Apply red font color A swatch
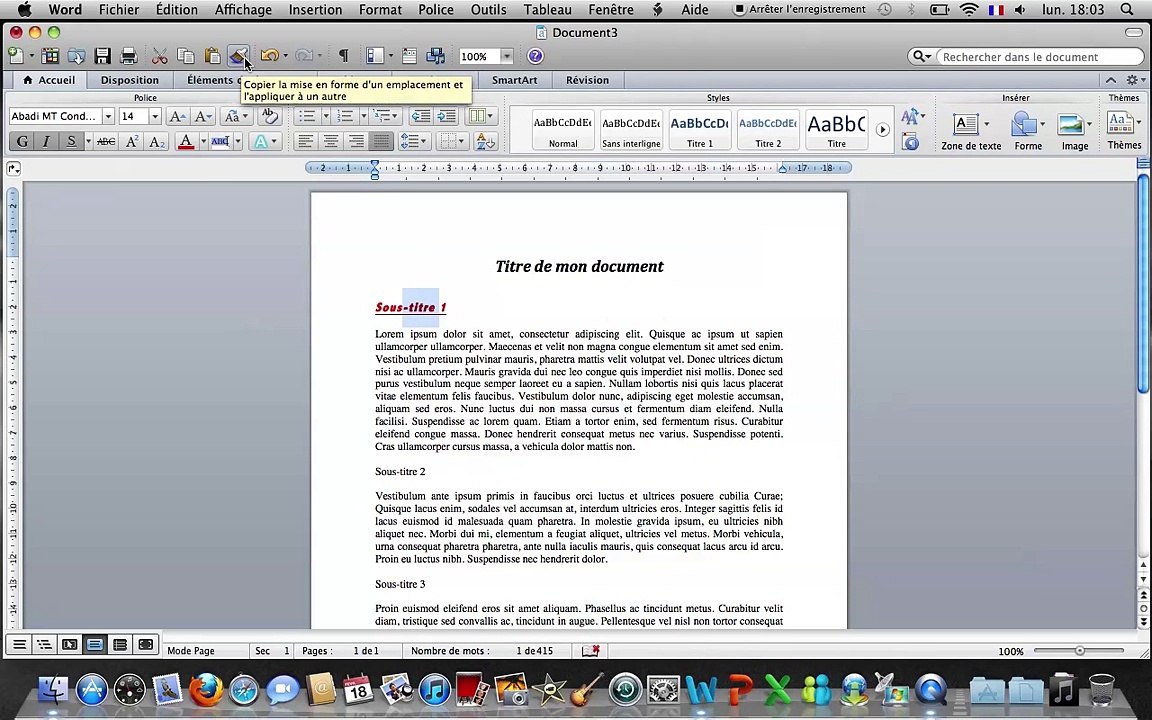 click(186, 141)
